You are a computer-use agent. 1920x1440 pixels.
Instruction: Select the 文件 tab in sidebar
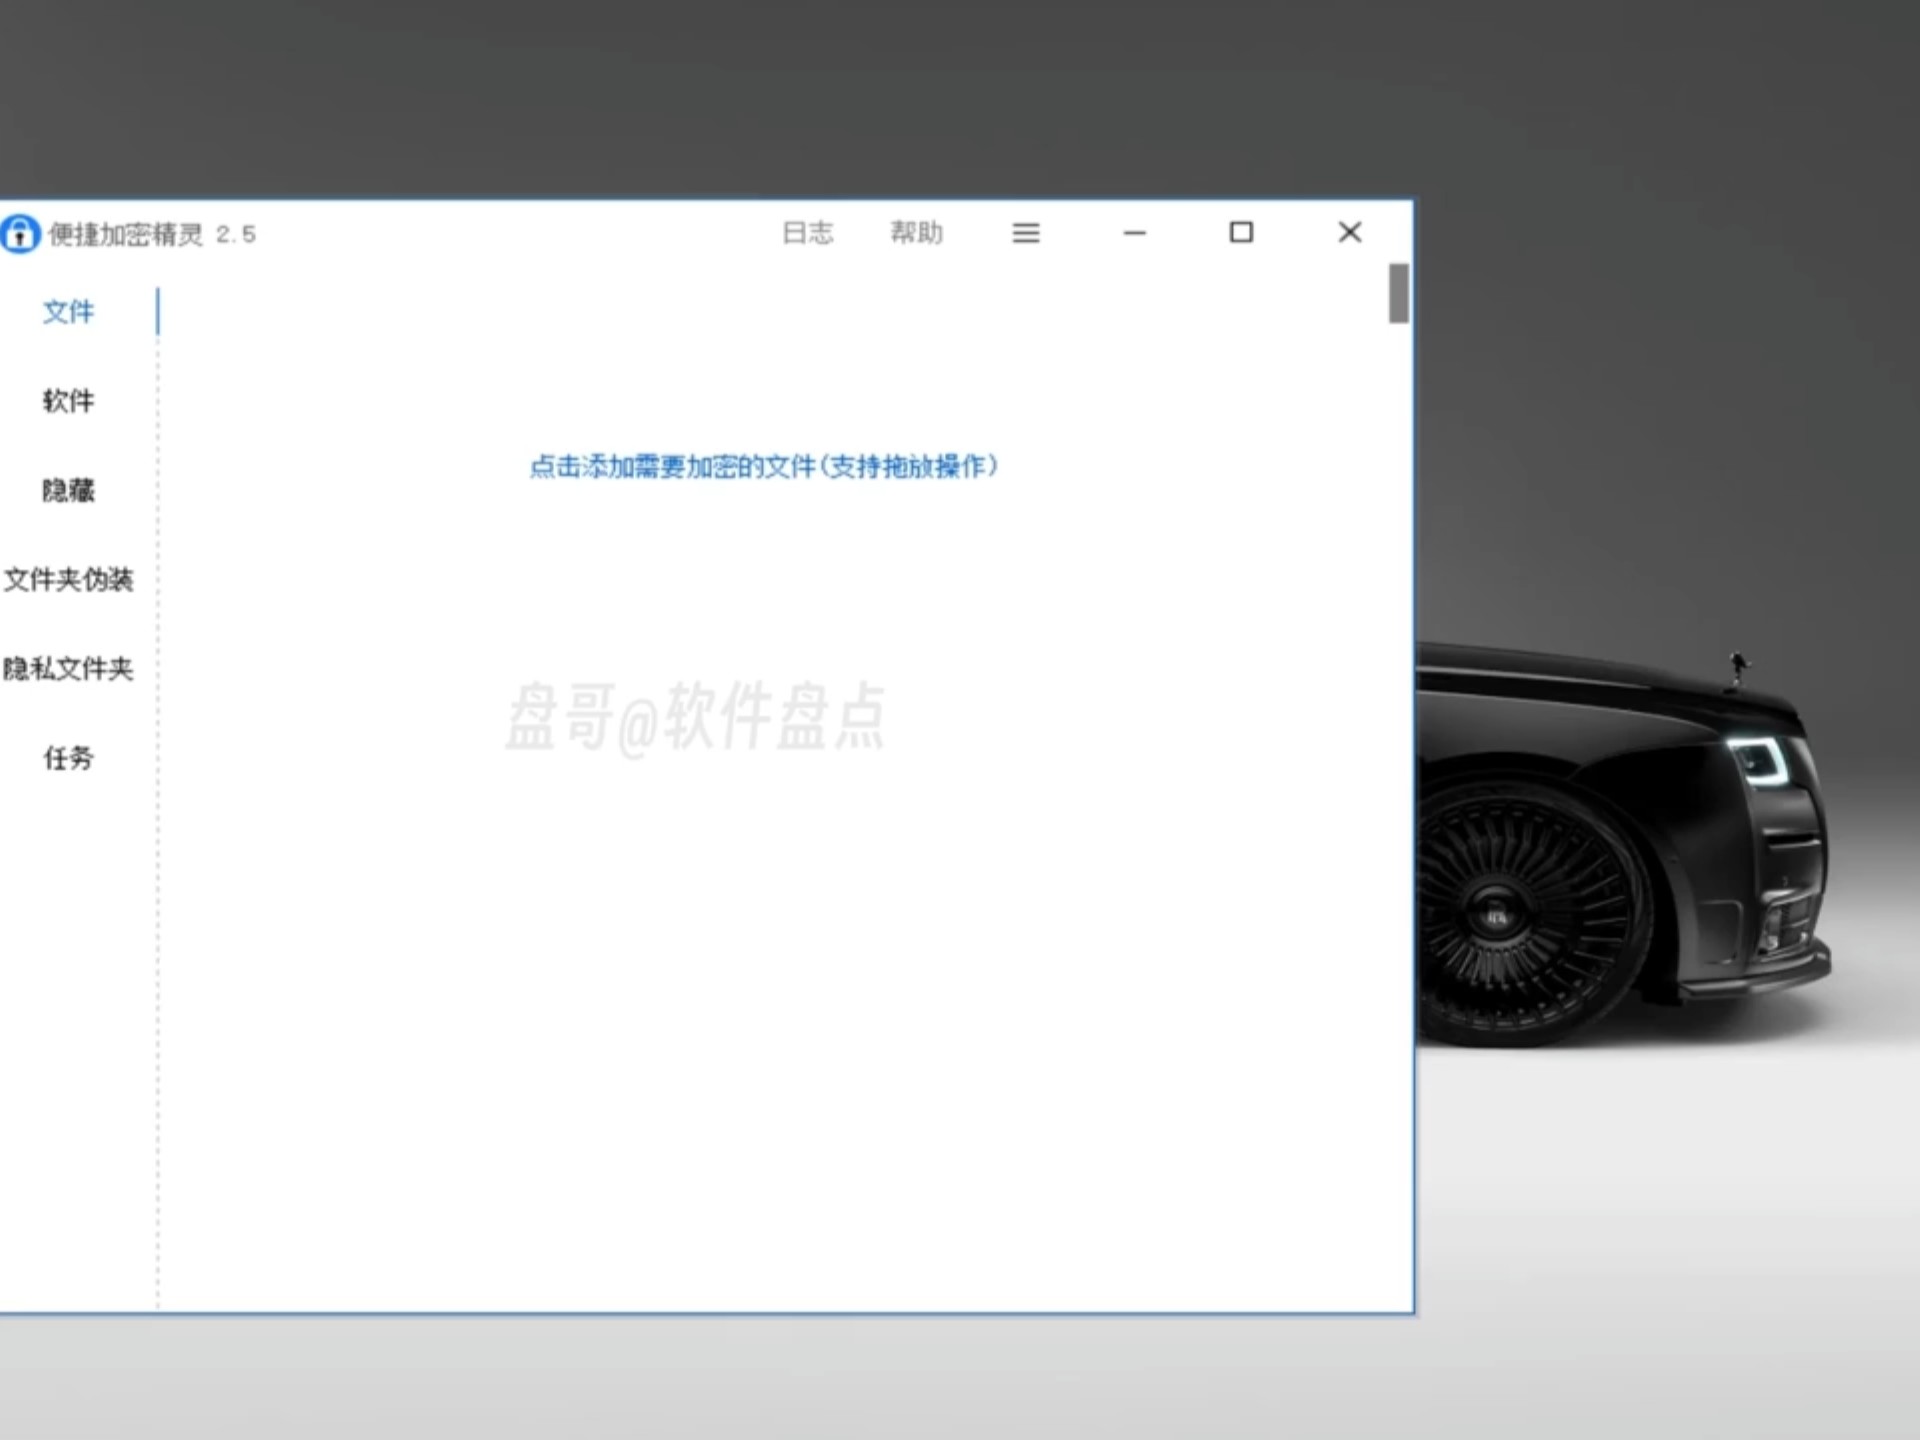(x=69, y=312)
